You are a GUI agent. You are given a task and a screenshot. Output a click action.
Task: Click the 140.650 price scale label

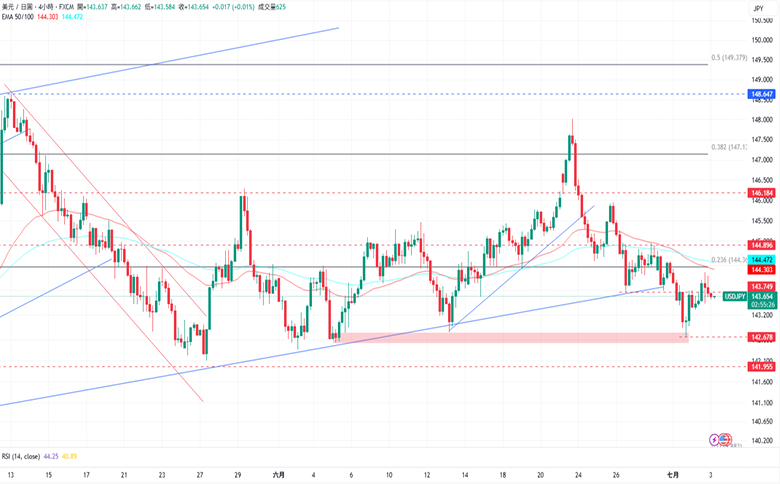tap(762, 422)
